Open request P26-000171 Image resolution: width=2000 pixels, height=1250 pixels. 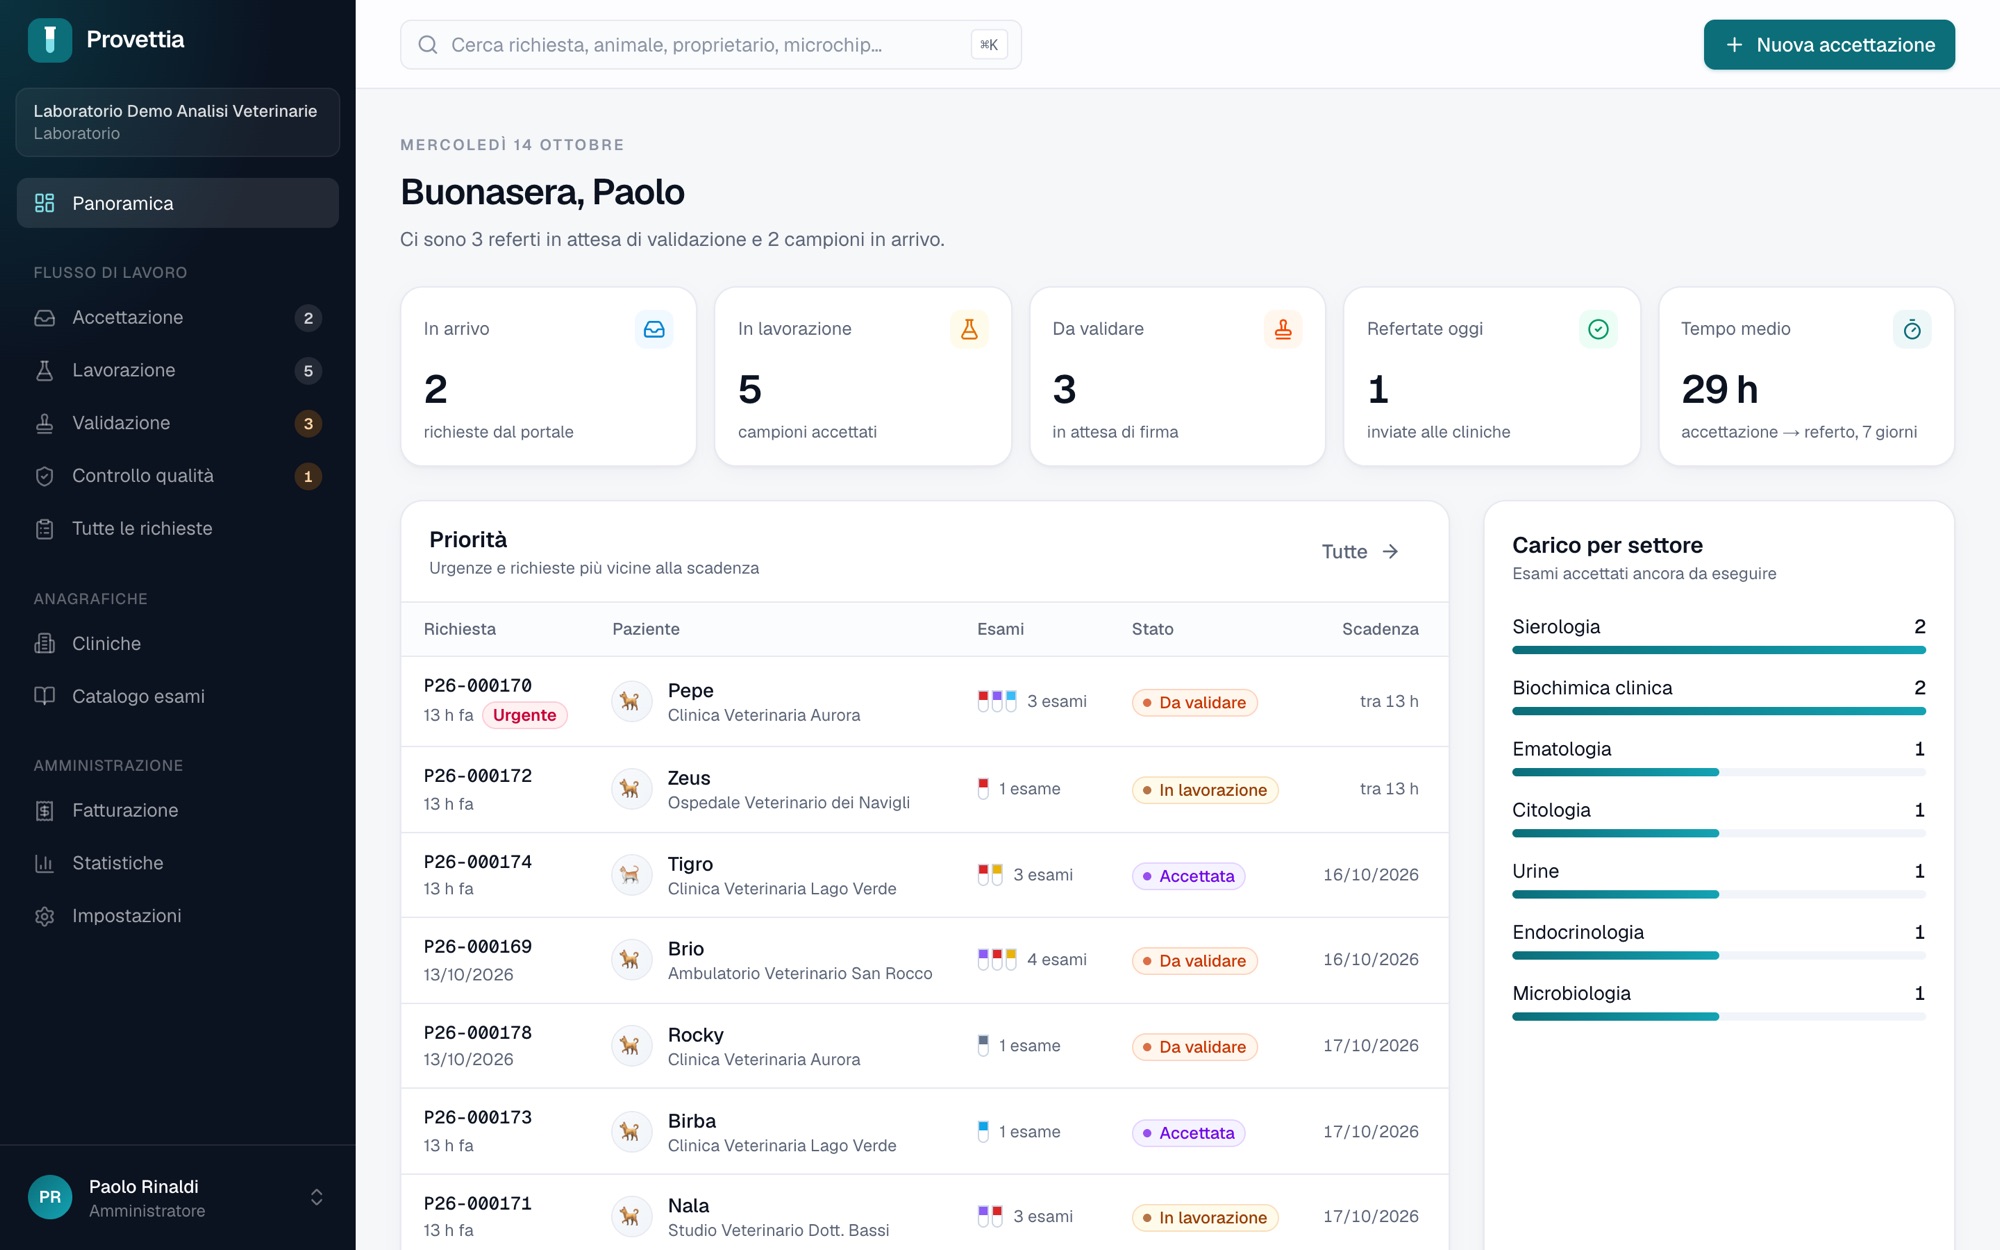click(x=478, y=1204)
